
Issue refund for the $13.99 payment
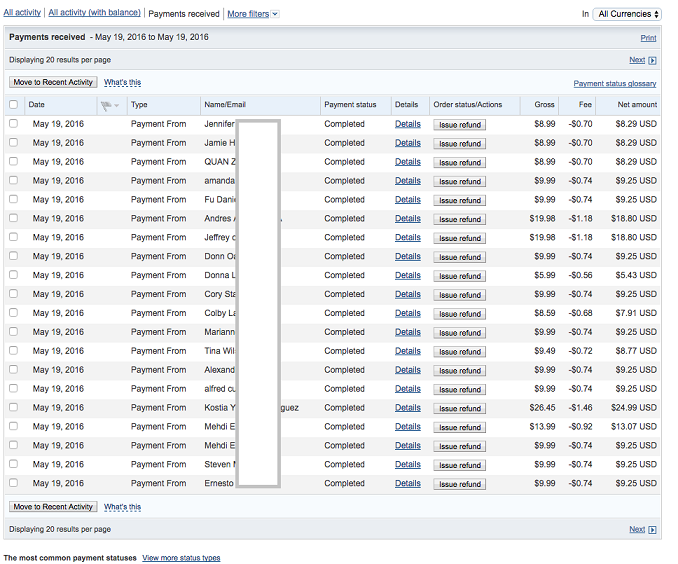pos(460,427)
